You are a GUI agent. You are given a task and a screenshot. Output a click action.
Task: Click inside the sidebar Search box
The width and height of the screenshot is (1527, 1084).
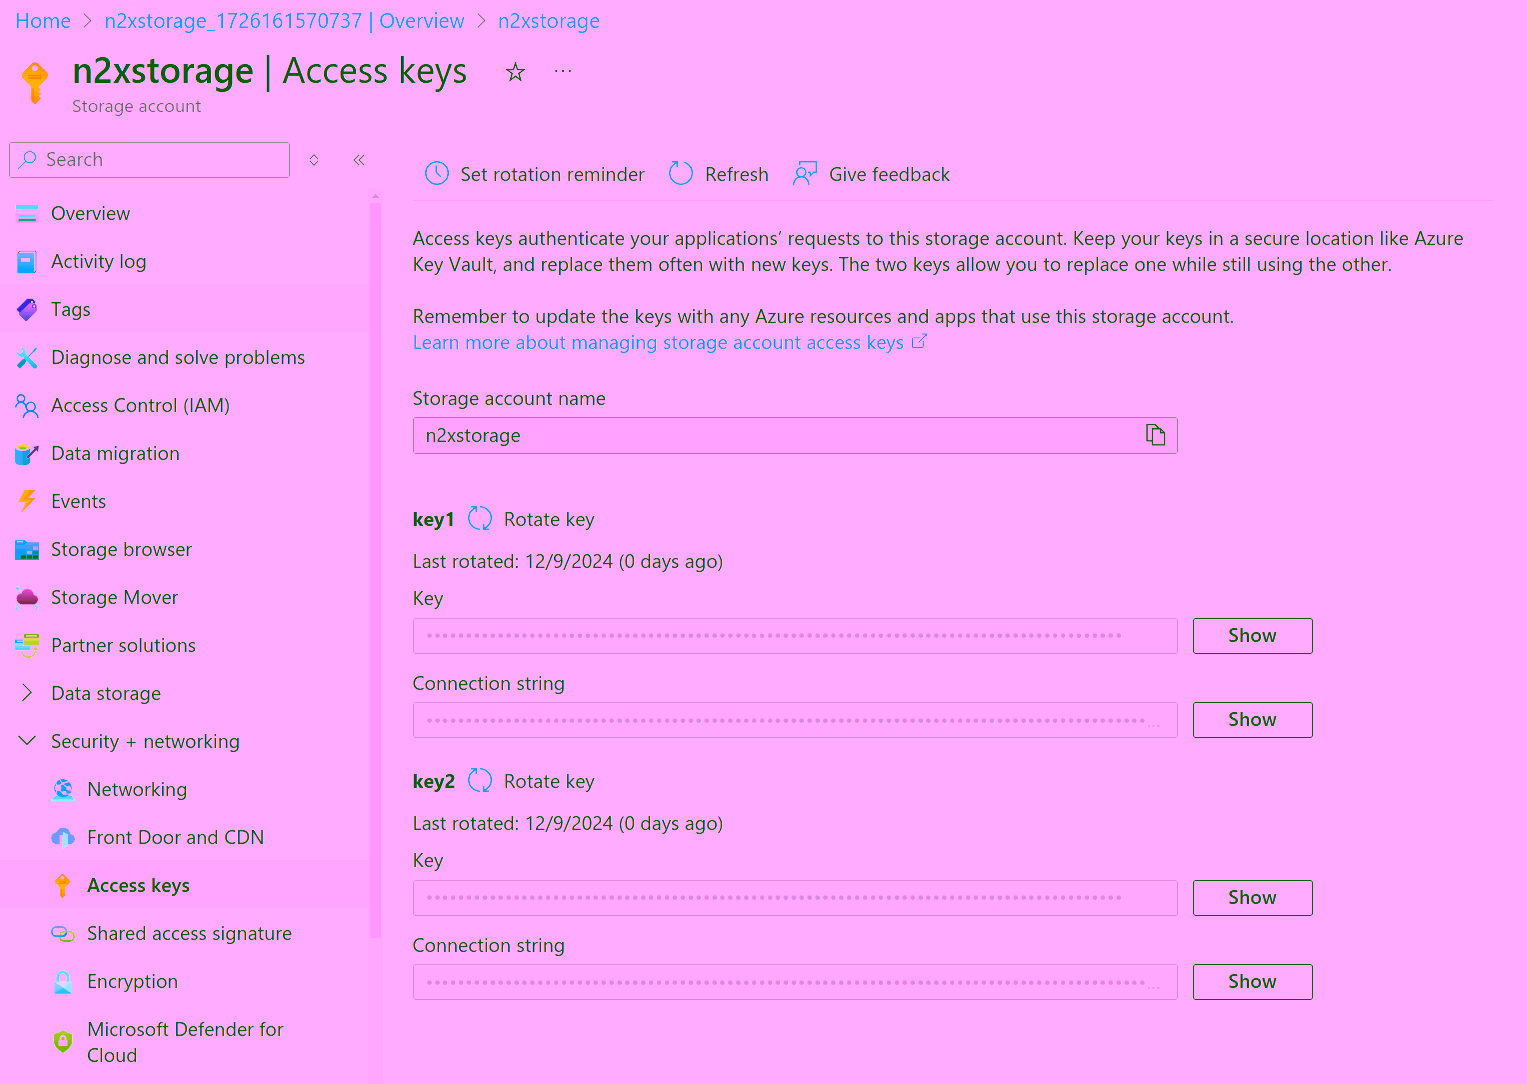click(x=148, y=159)
